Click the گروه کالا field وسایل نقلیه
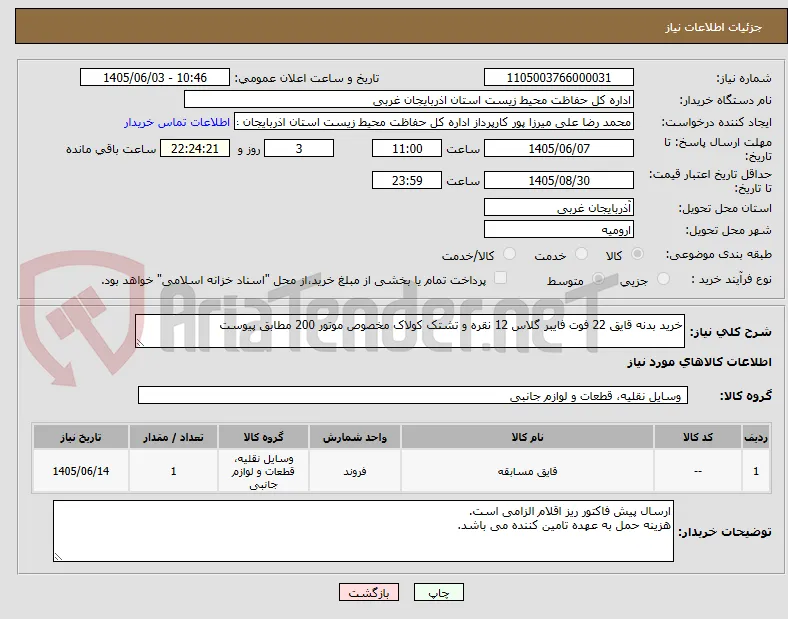Screen dimensions: 788x619 (x=413, y=395)
